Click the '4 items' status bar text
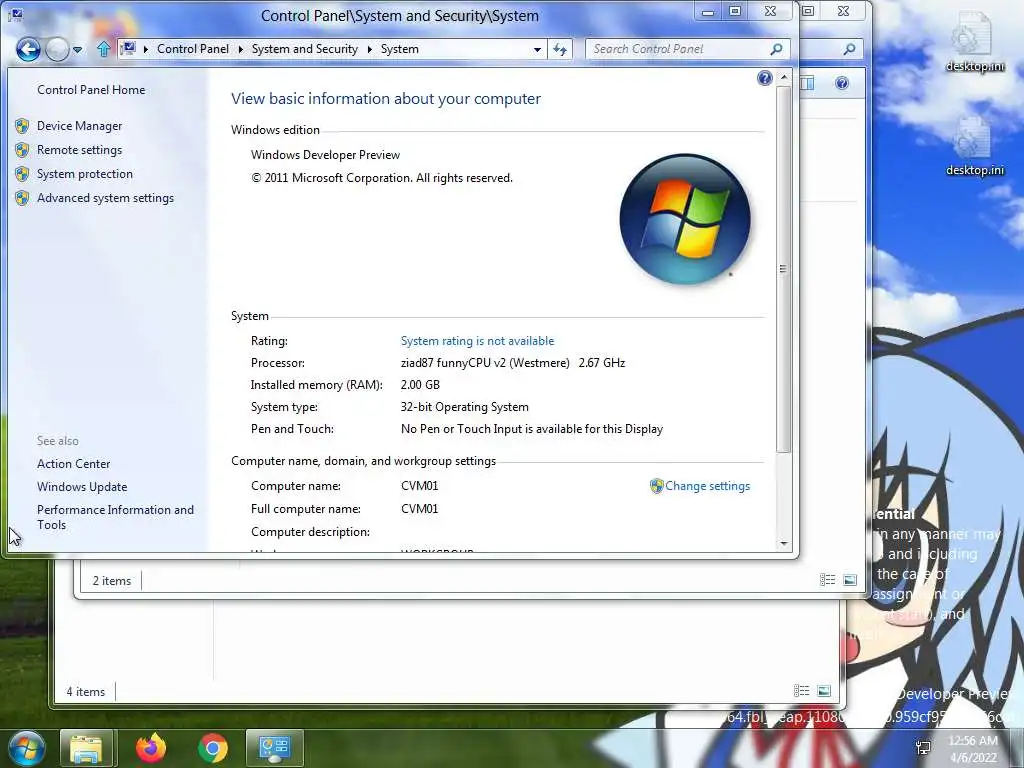The height and width of the screenshot is (768, 1024). pos(86,692)
